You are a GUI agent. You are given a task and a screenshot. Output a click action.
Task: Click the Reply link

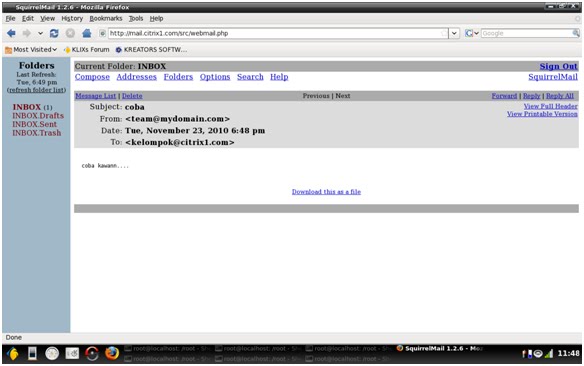coord(531,96)
